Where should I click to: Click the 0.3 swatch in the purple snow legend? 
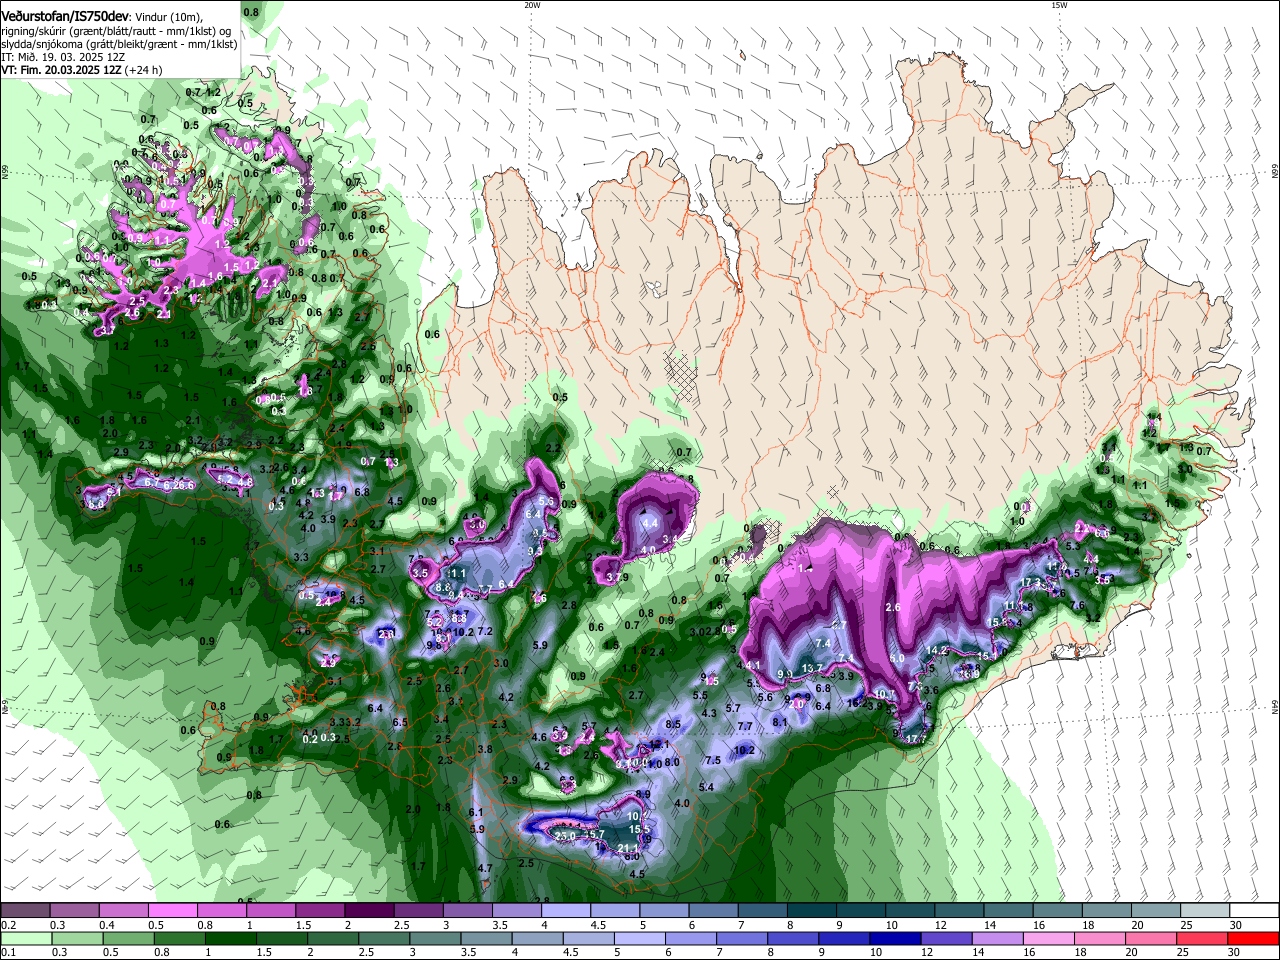click(73, 910)
